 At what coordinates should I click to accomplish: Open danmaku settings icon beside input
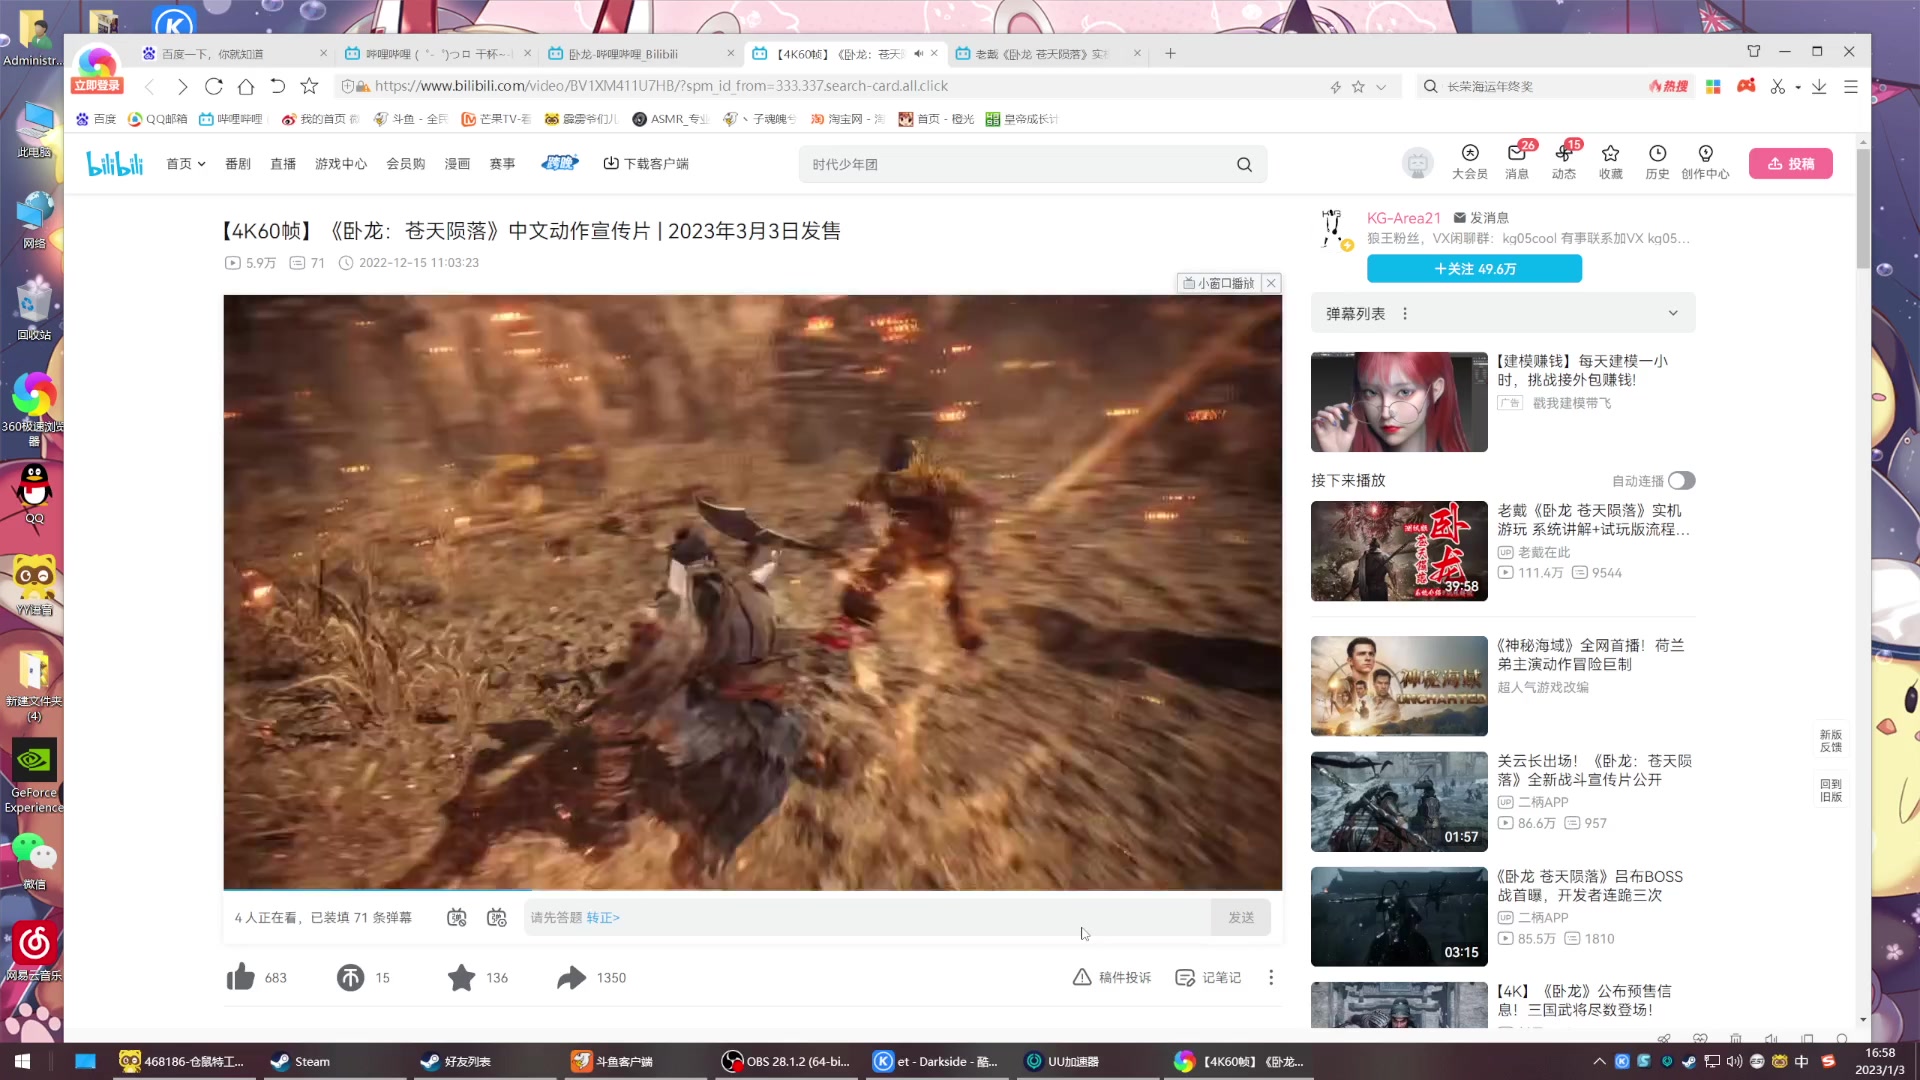click(x=497, y=917)
